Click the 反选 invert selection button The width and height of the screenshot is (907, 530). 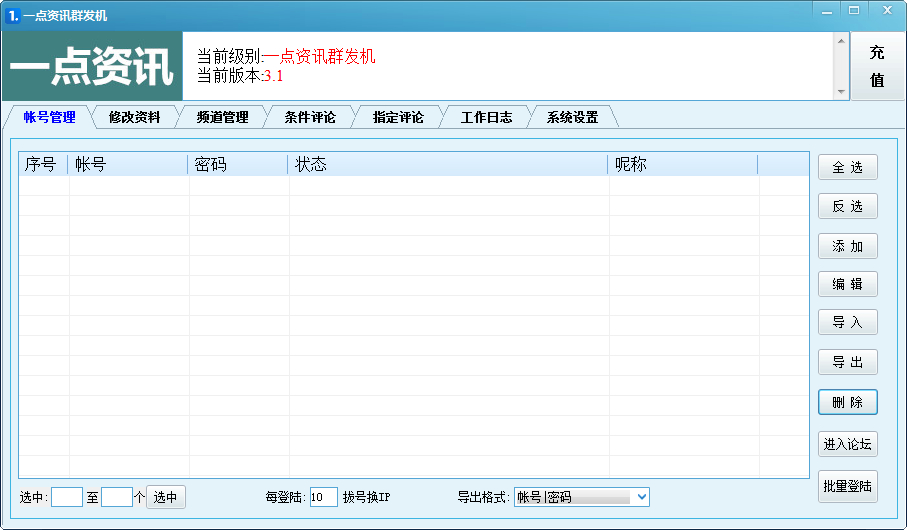click(x=847, y=206)
